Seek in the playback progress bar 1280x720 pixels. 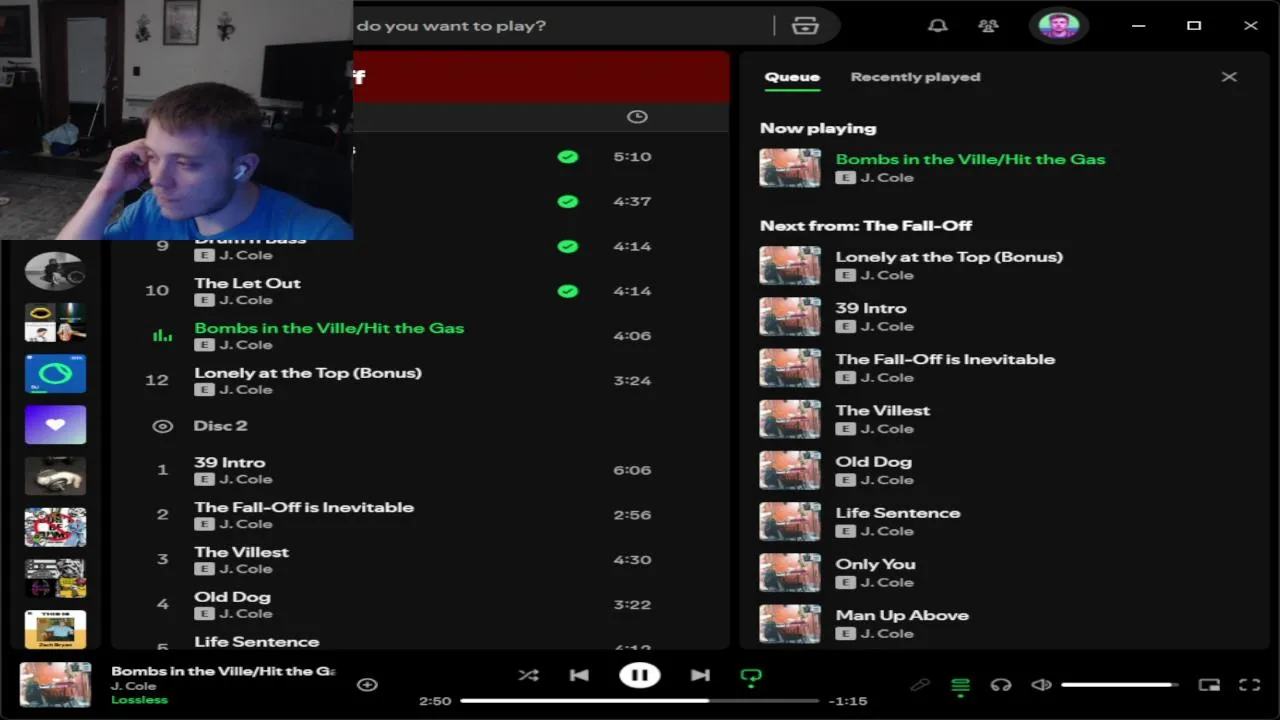[640, 701]
